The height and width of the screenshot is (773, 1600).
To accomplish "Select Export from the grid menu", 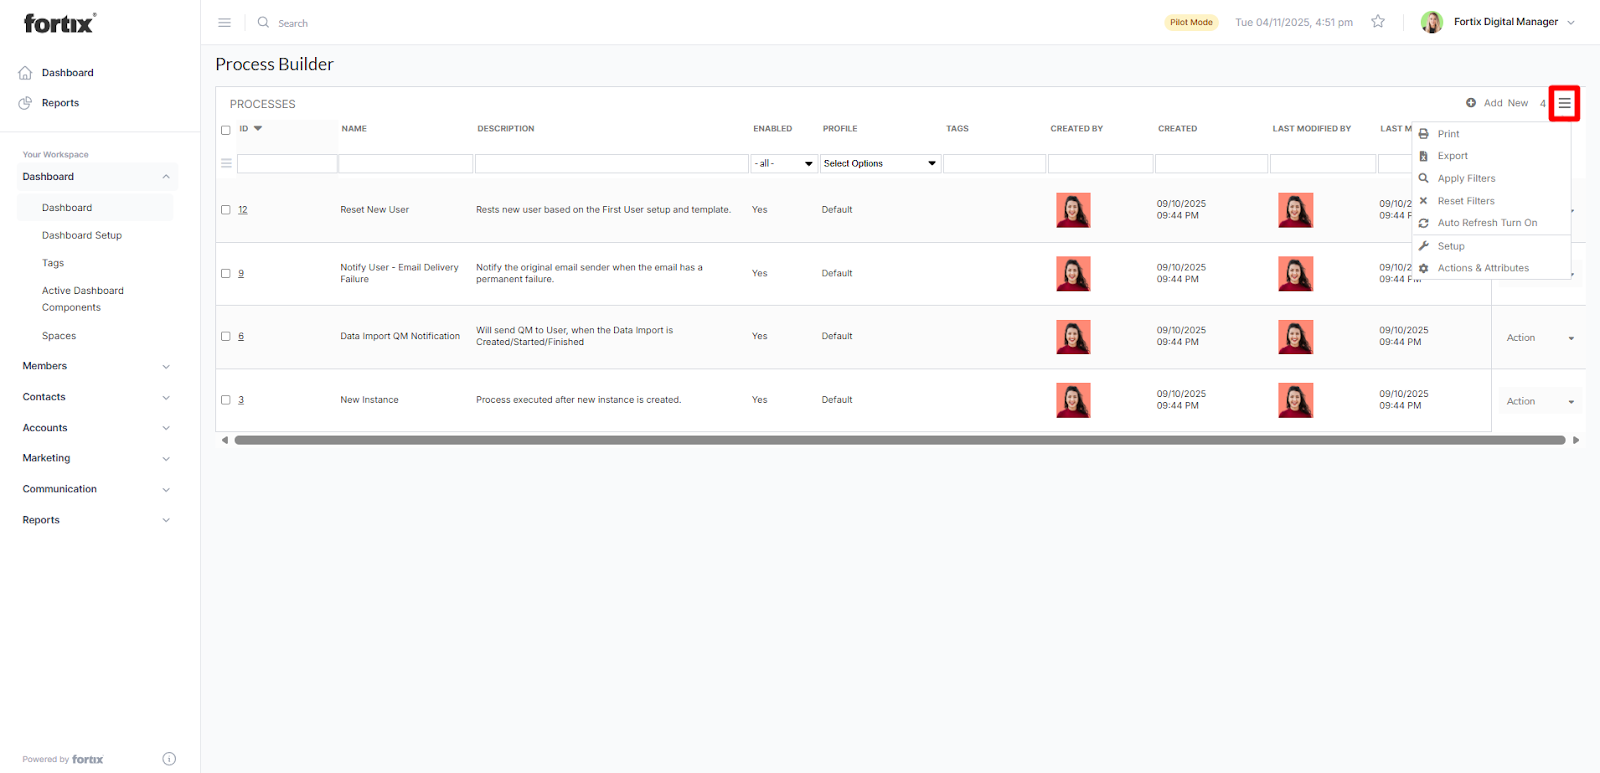I will pyautogui.click(x=1452, y=156).
